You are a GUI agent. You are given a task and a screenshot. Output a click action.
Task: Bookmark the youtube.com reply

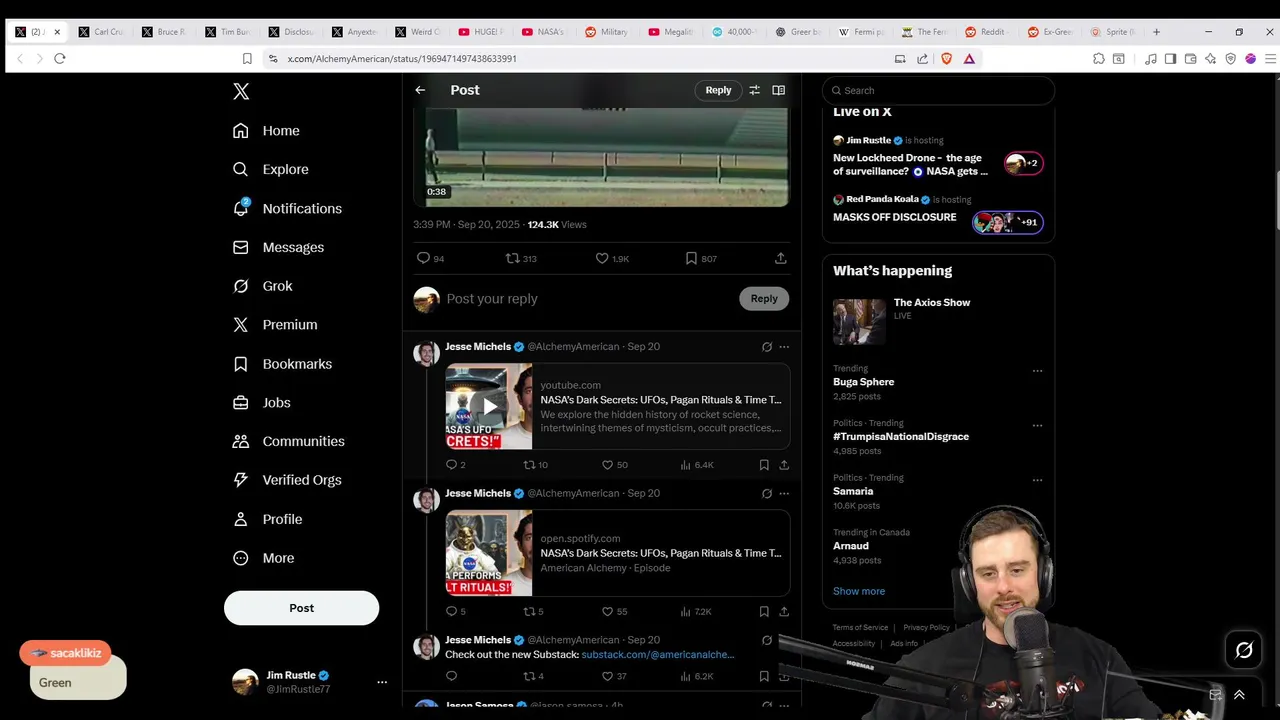click(764, 465)
